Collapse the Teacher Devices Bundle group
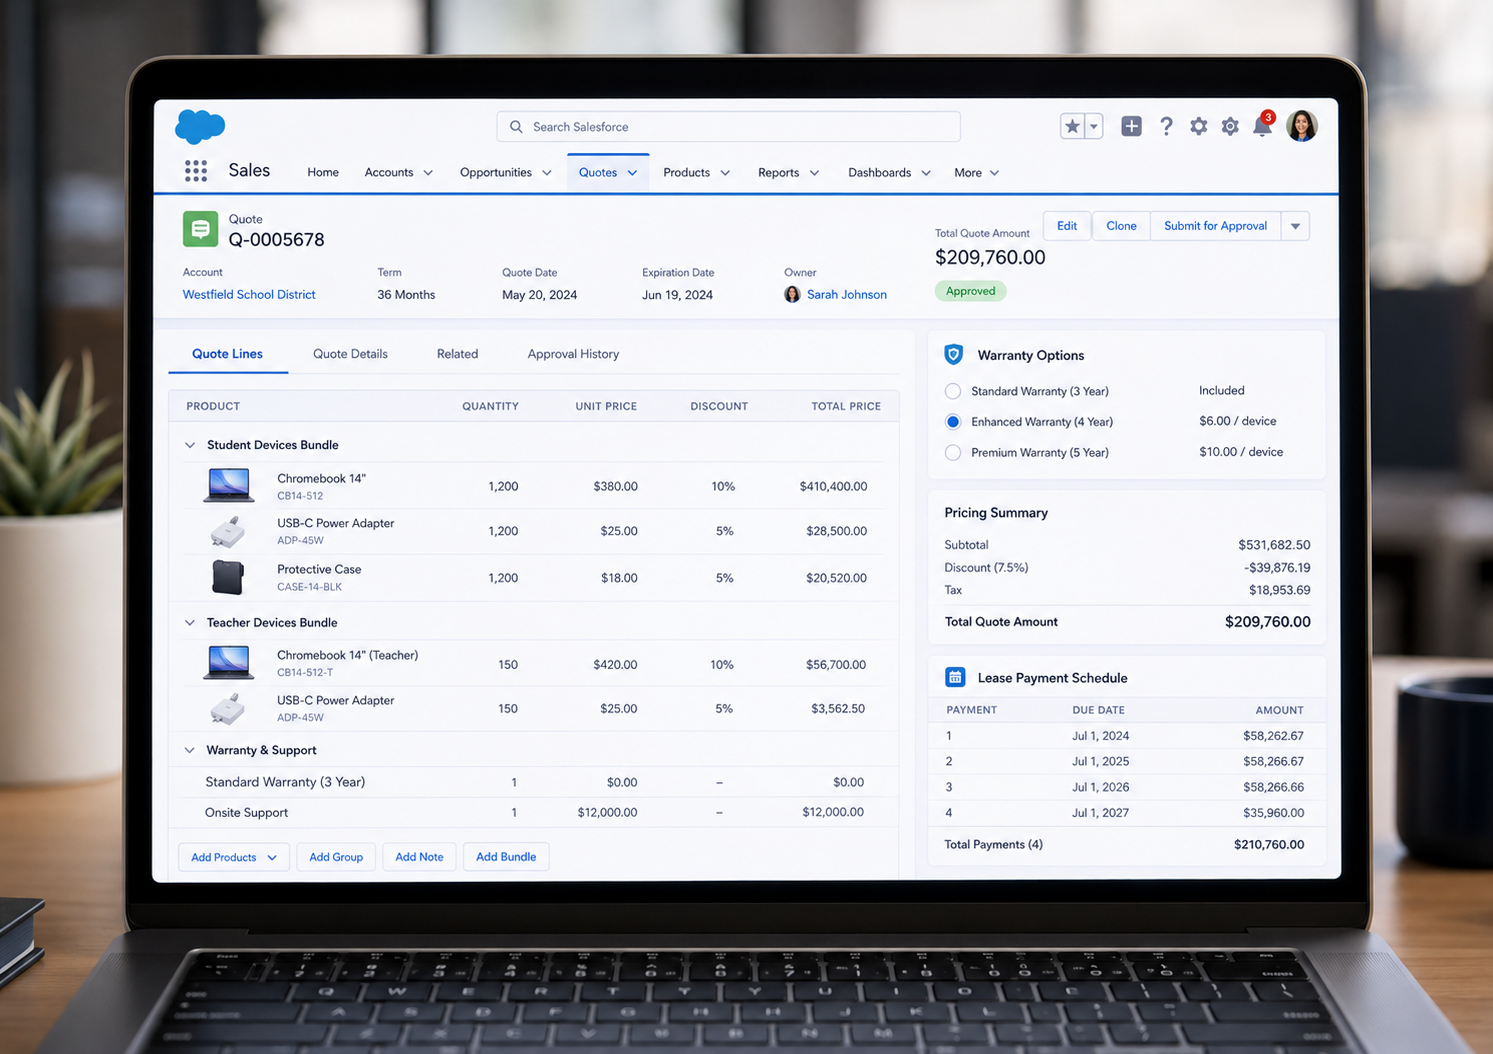 pos(190,623)
